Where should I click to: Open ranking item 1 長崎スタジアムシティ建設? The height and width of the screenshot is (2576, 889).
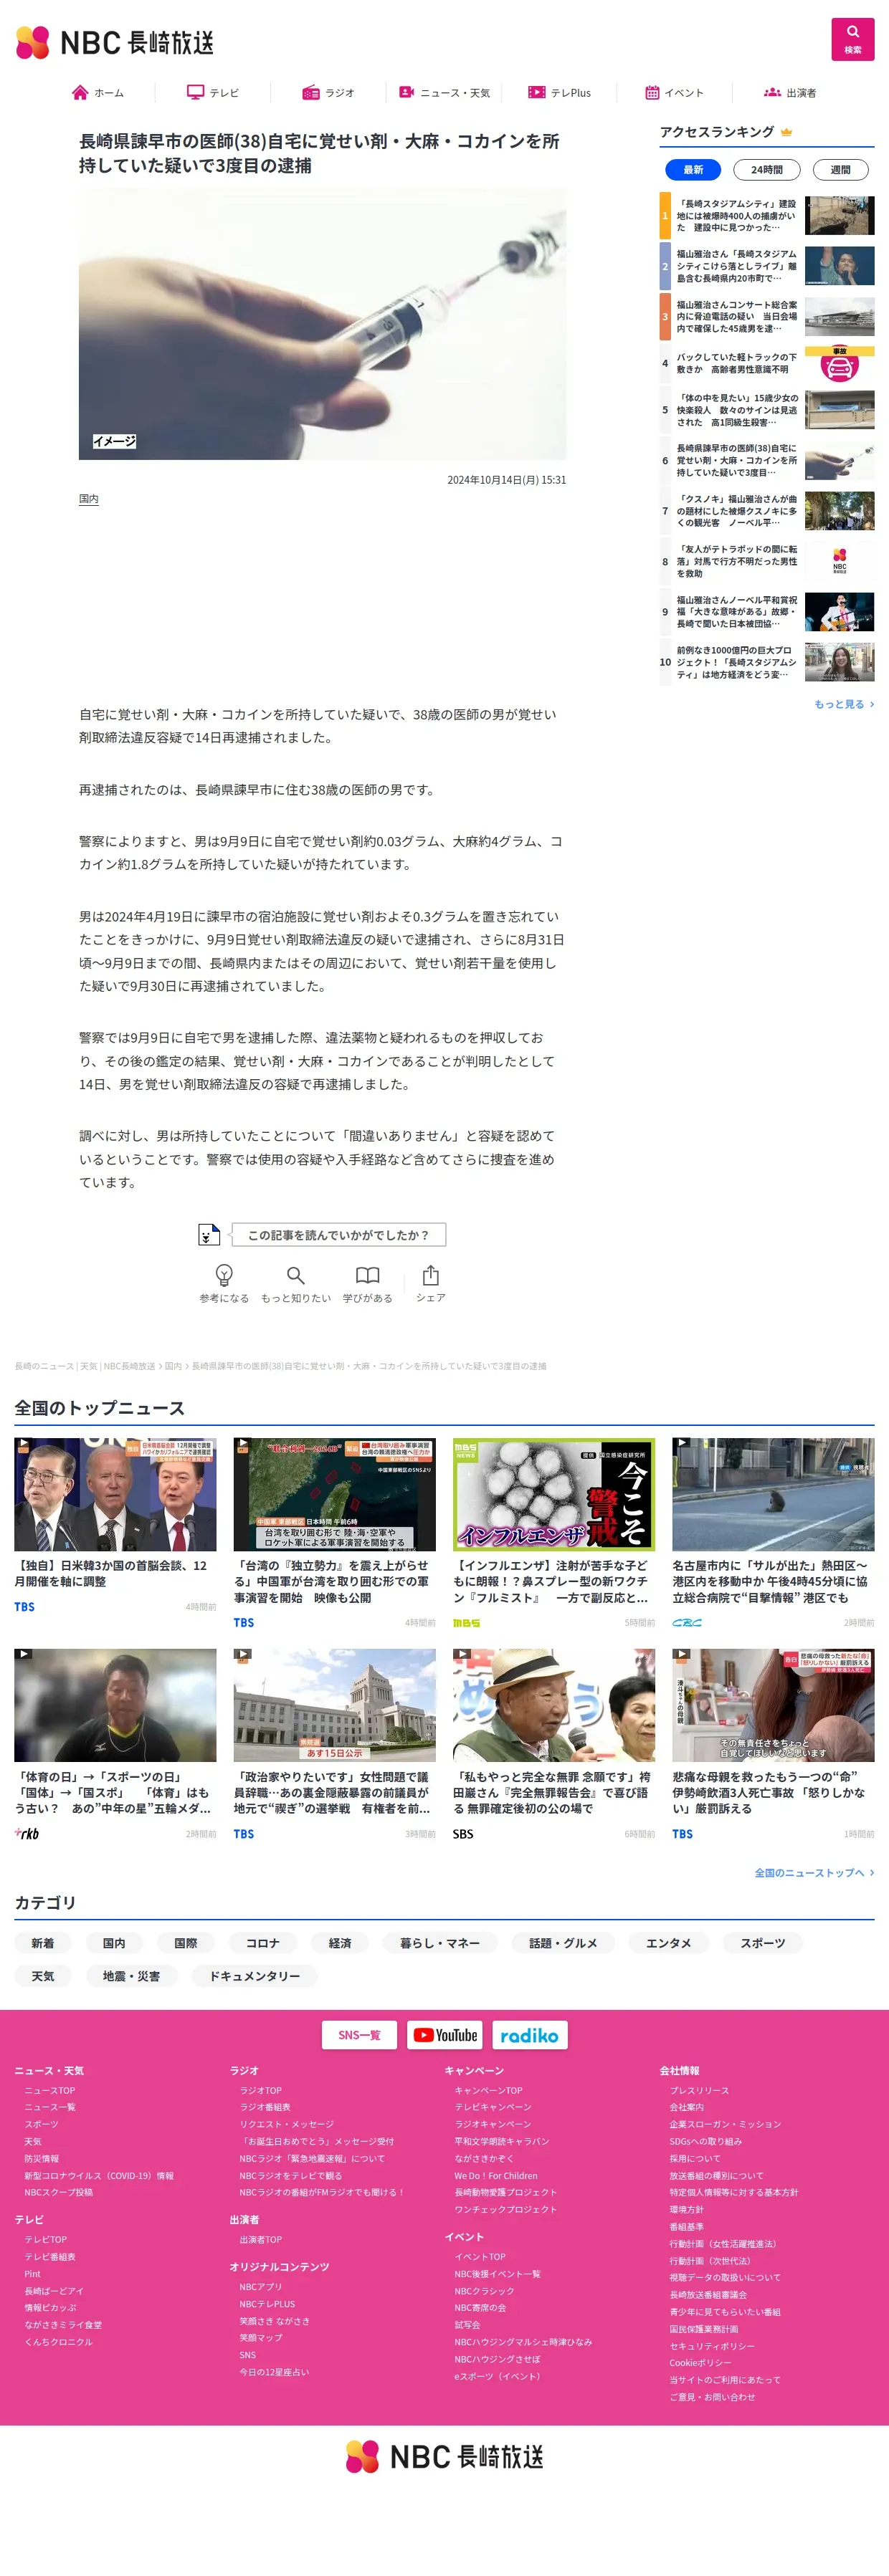(767, 215)
